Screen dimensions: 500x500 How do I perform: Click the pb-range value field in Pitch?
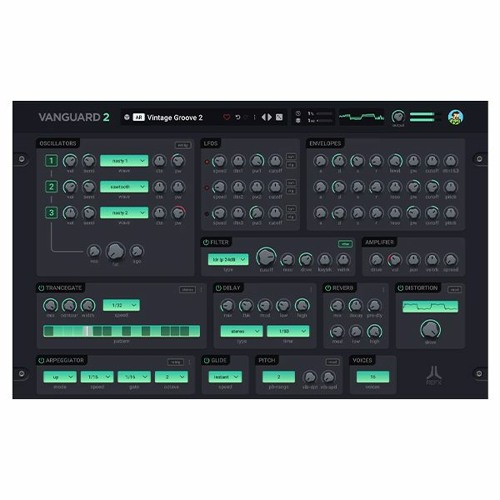[279, 377]
